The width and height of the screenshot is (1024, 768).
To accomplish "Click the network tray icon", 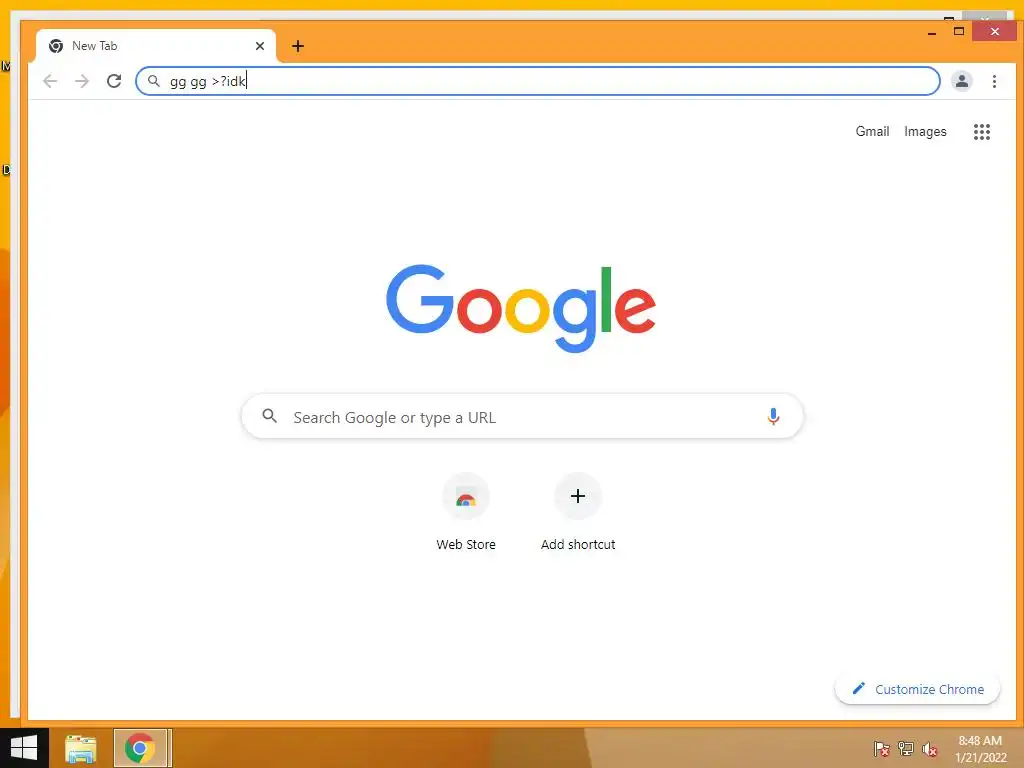I will pos(906,748).
